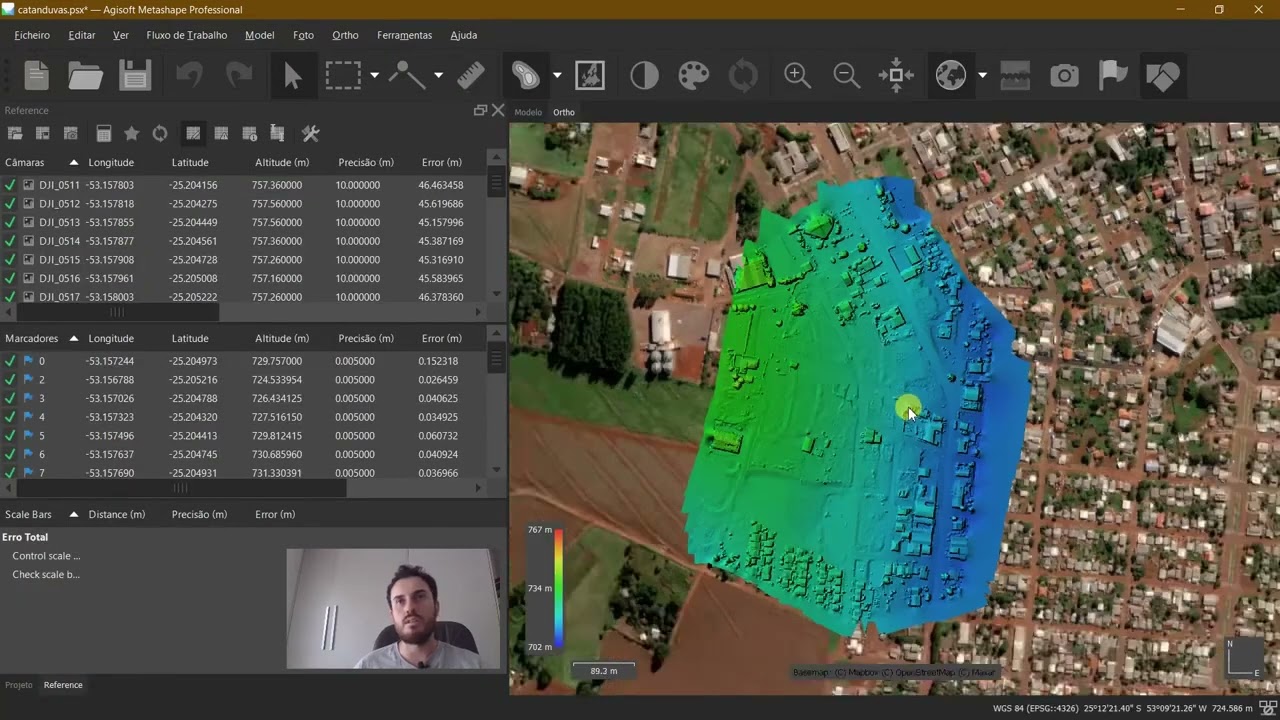Undo the last action
The height and width of the screenshot is (720, 1280).
coord(189,76)
